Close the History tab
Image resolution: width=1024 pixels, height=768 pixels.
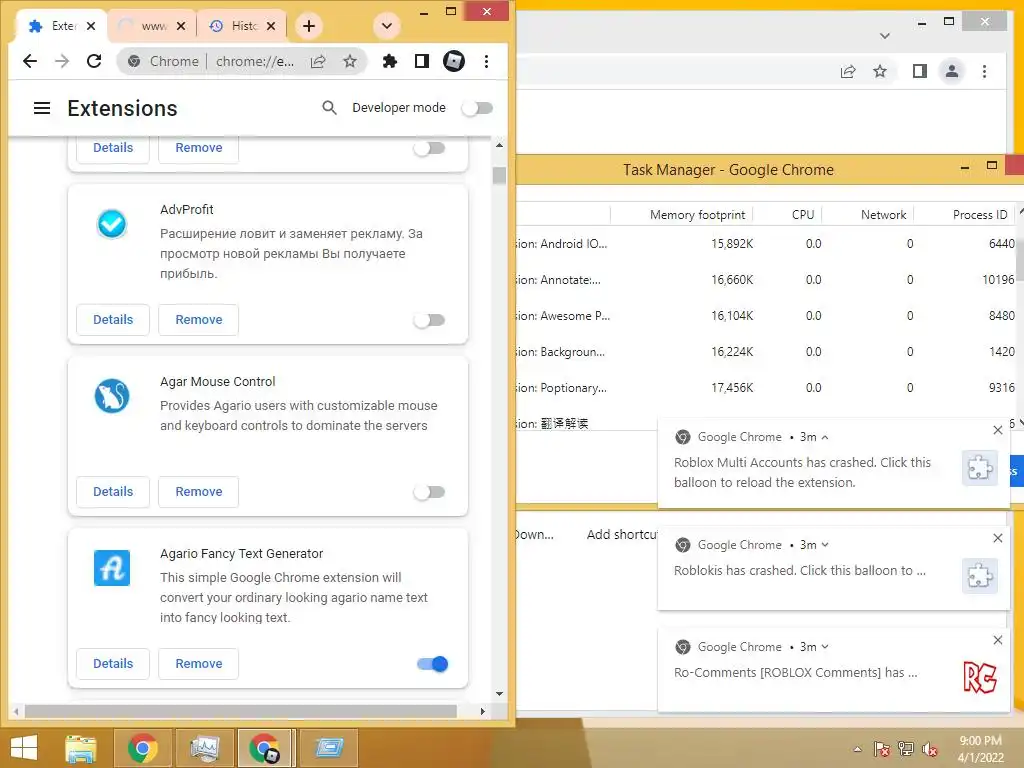271,26
